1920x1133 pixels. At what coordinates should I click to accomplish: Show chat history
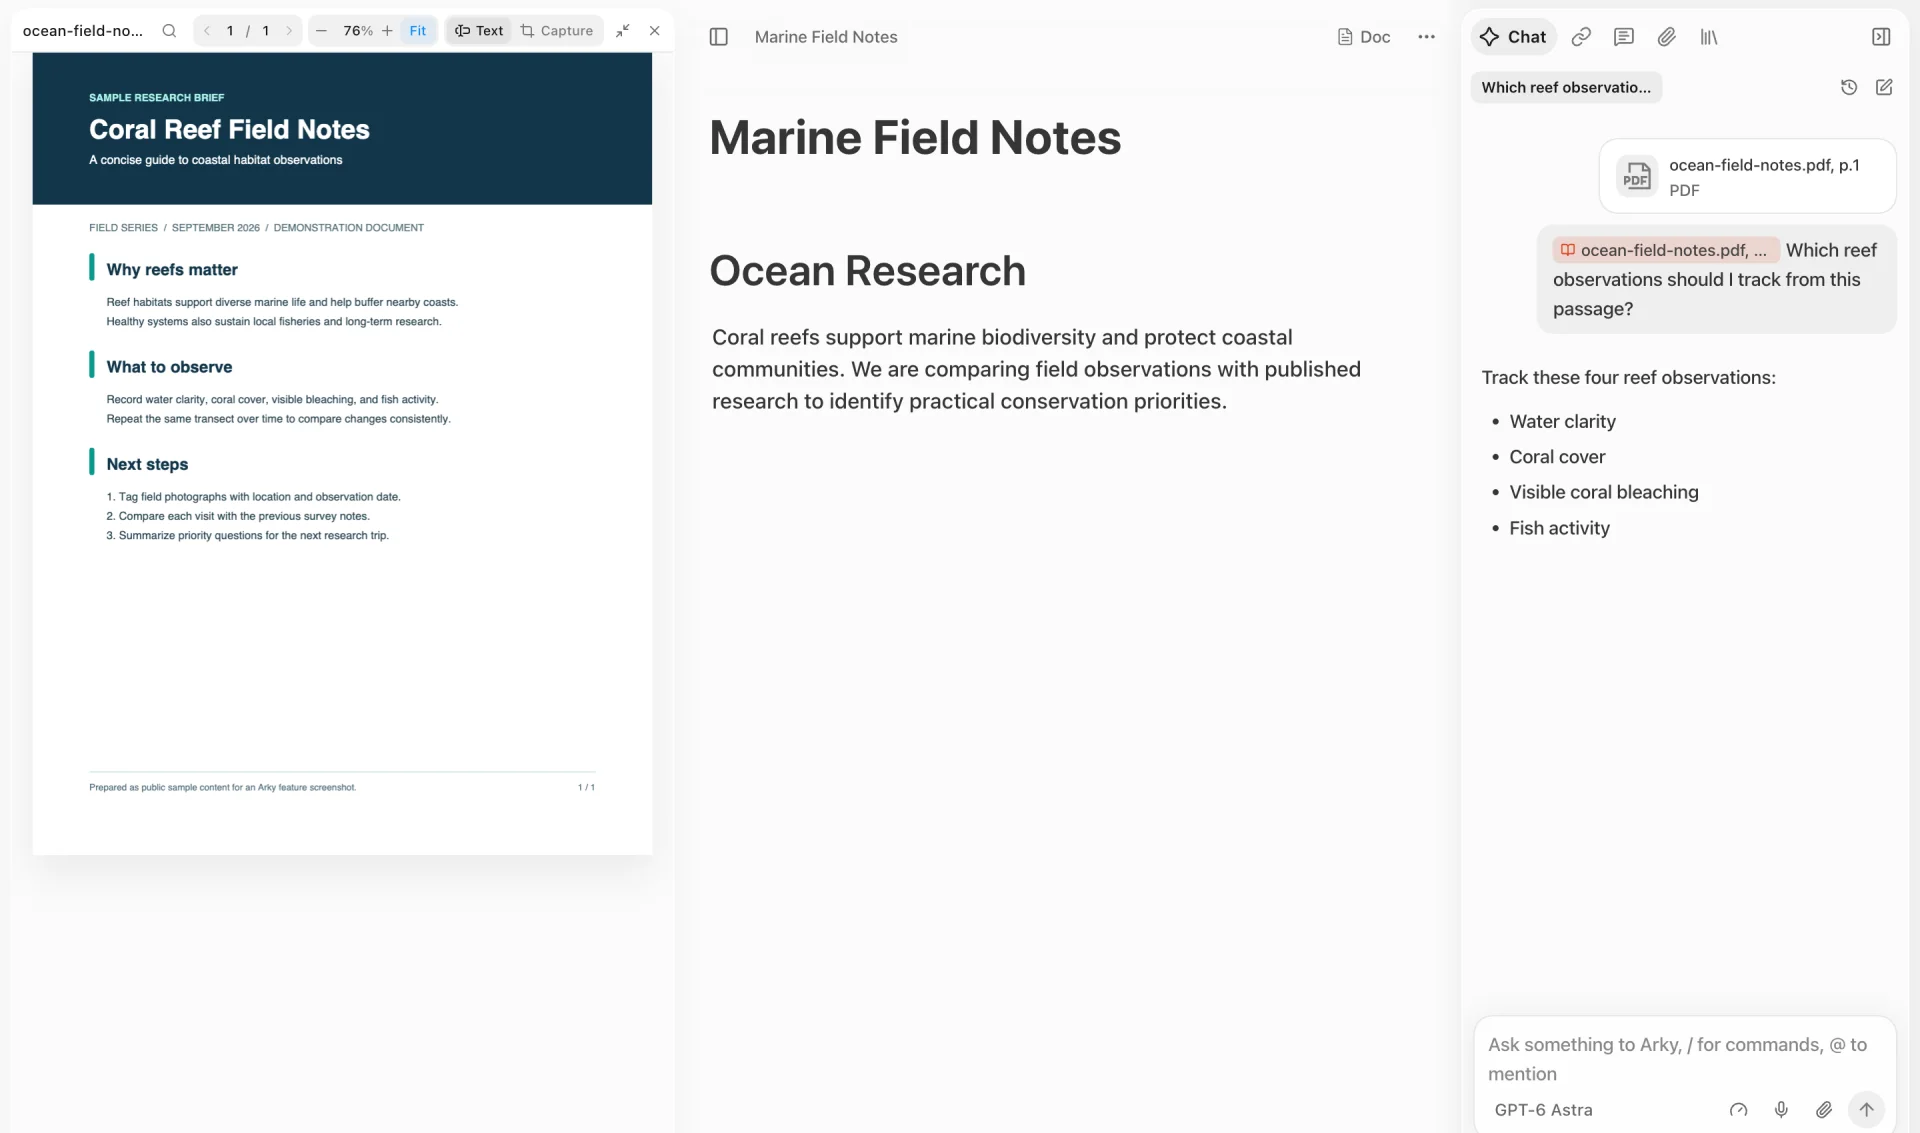pos(1849,87)
